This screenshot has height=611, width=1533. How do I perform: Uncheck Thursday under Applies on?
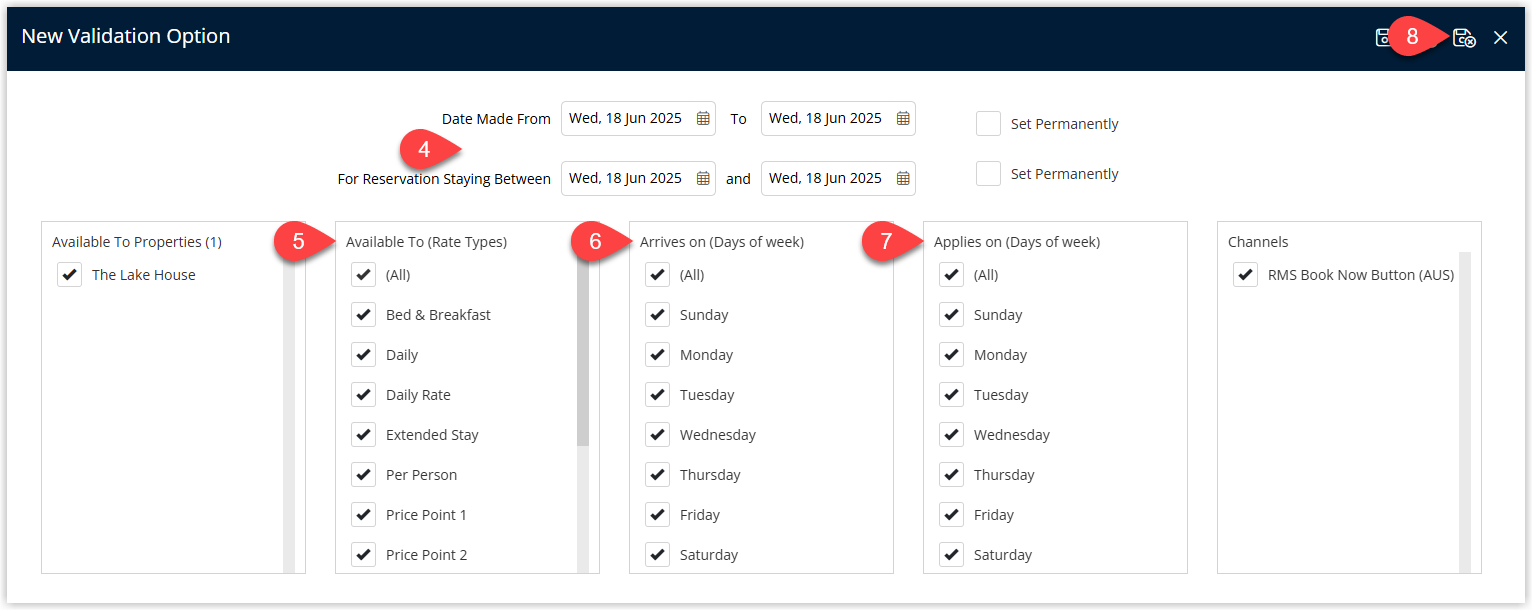(951, 474)
